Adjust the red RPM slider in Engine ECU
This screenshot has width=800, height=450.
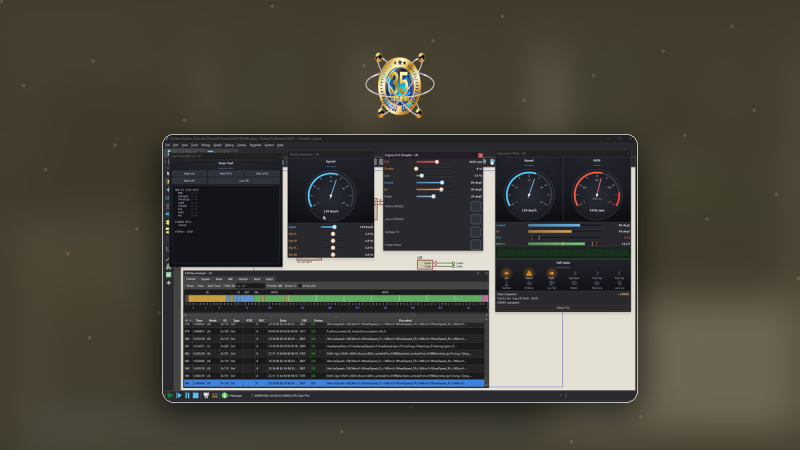pyautogui.click(x=437, y=162)
